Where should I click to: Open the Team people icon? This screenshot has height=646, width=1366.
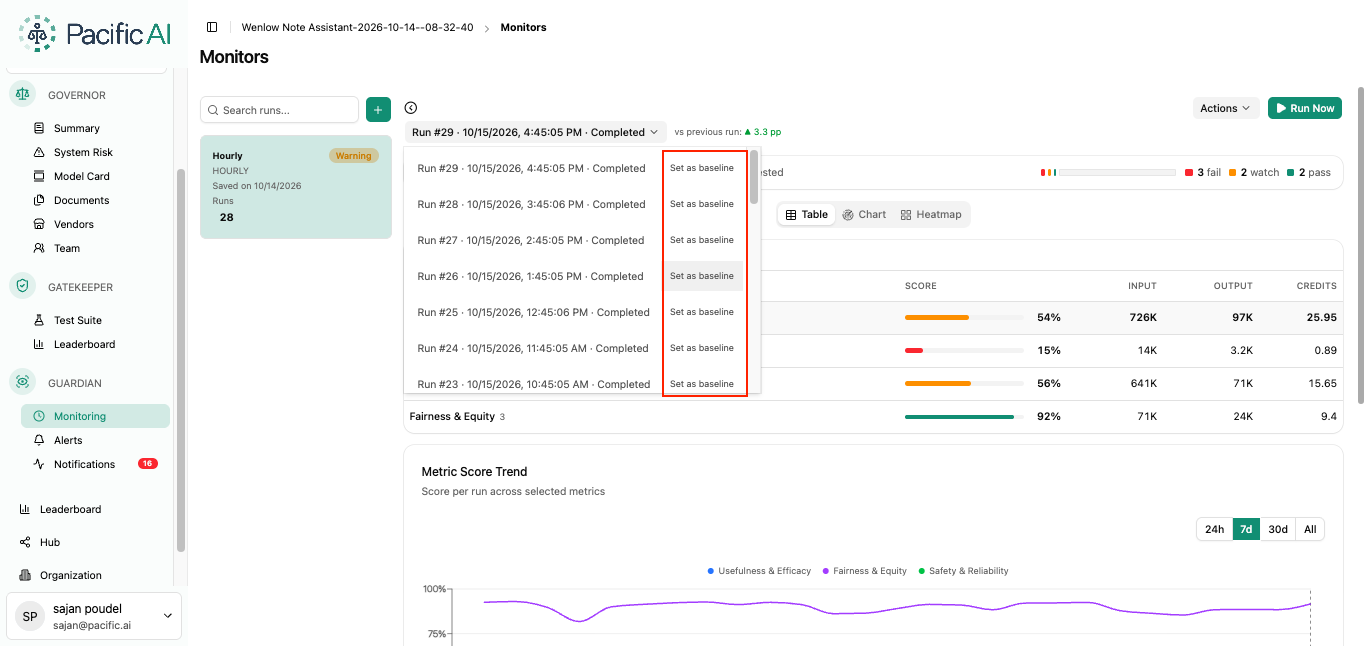point(39,248)
